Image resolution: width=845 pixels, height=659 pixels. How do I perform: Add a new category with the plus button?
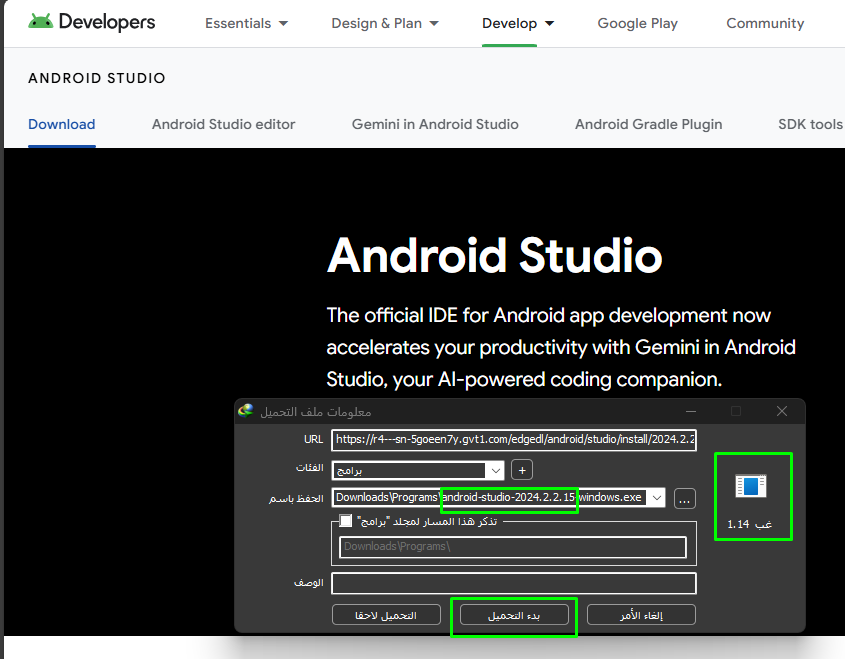[521, 470]
